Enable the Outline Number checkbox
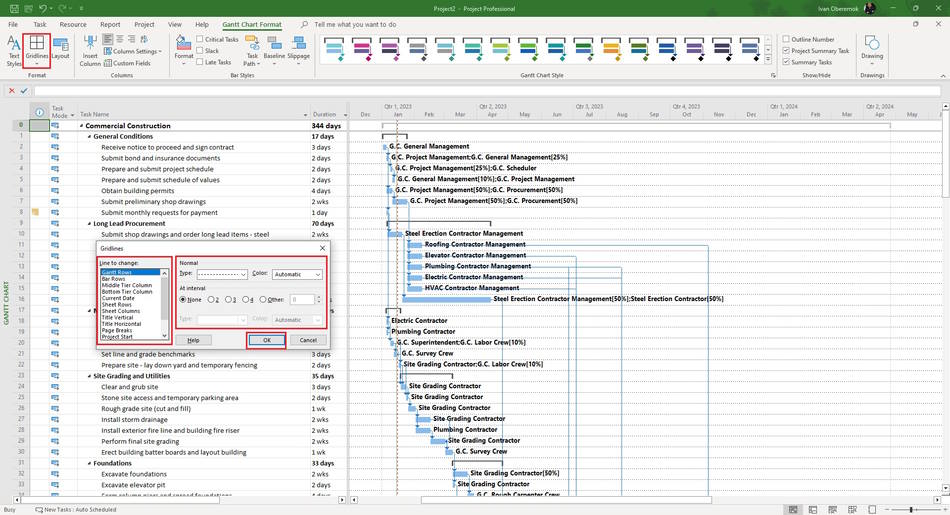Image resolution: width=950 pixels, height=515 pixels. [x=786, y=39]
